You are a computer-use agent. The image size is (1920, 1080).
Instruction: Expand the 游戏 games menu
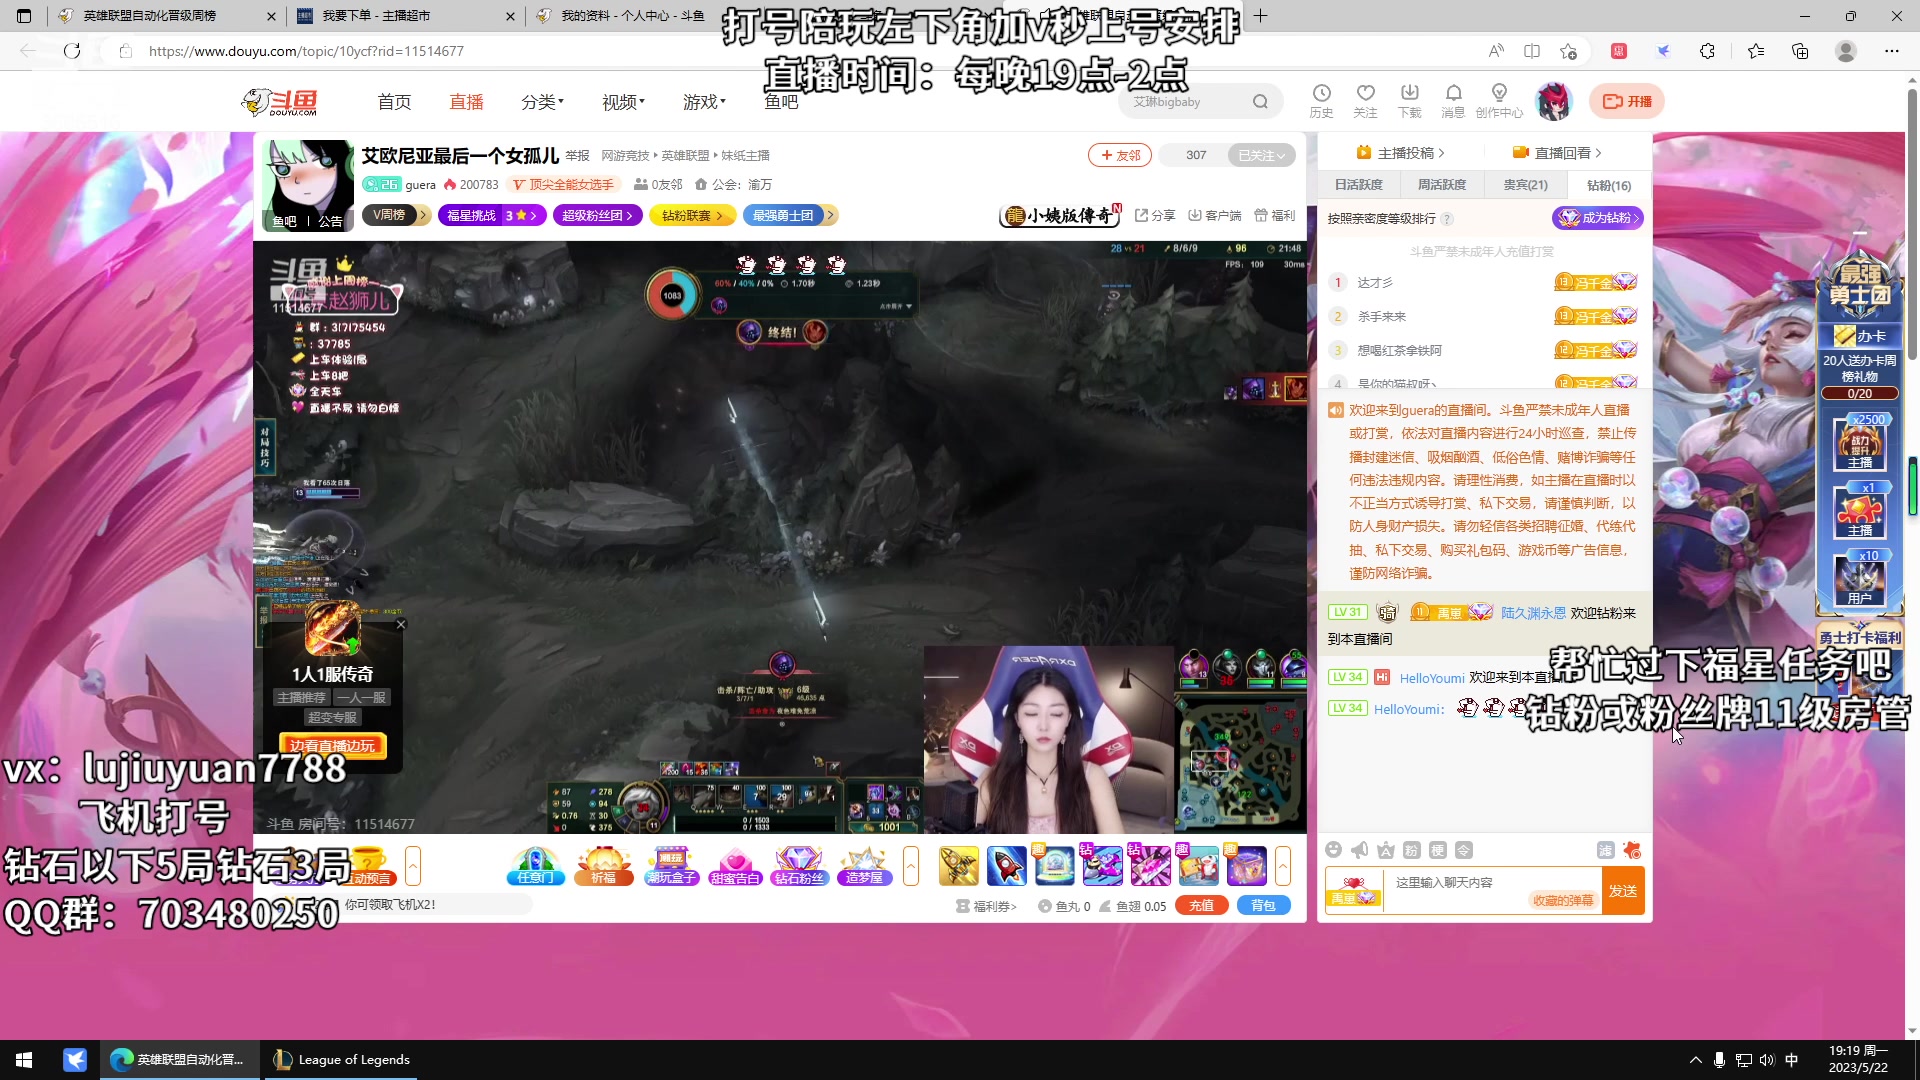704,102
